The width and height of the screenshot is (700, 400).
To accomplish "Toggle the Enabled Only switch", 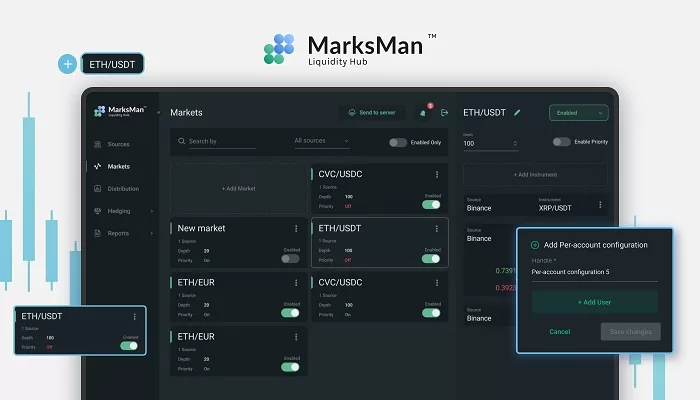I will tap(398, 142).
